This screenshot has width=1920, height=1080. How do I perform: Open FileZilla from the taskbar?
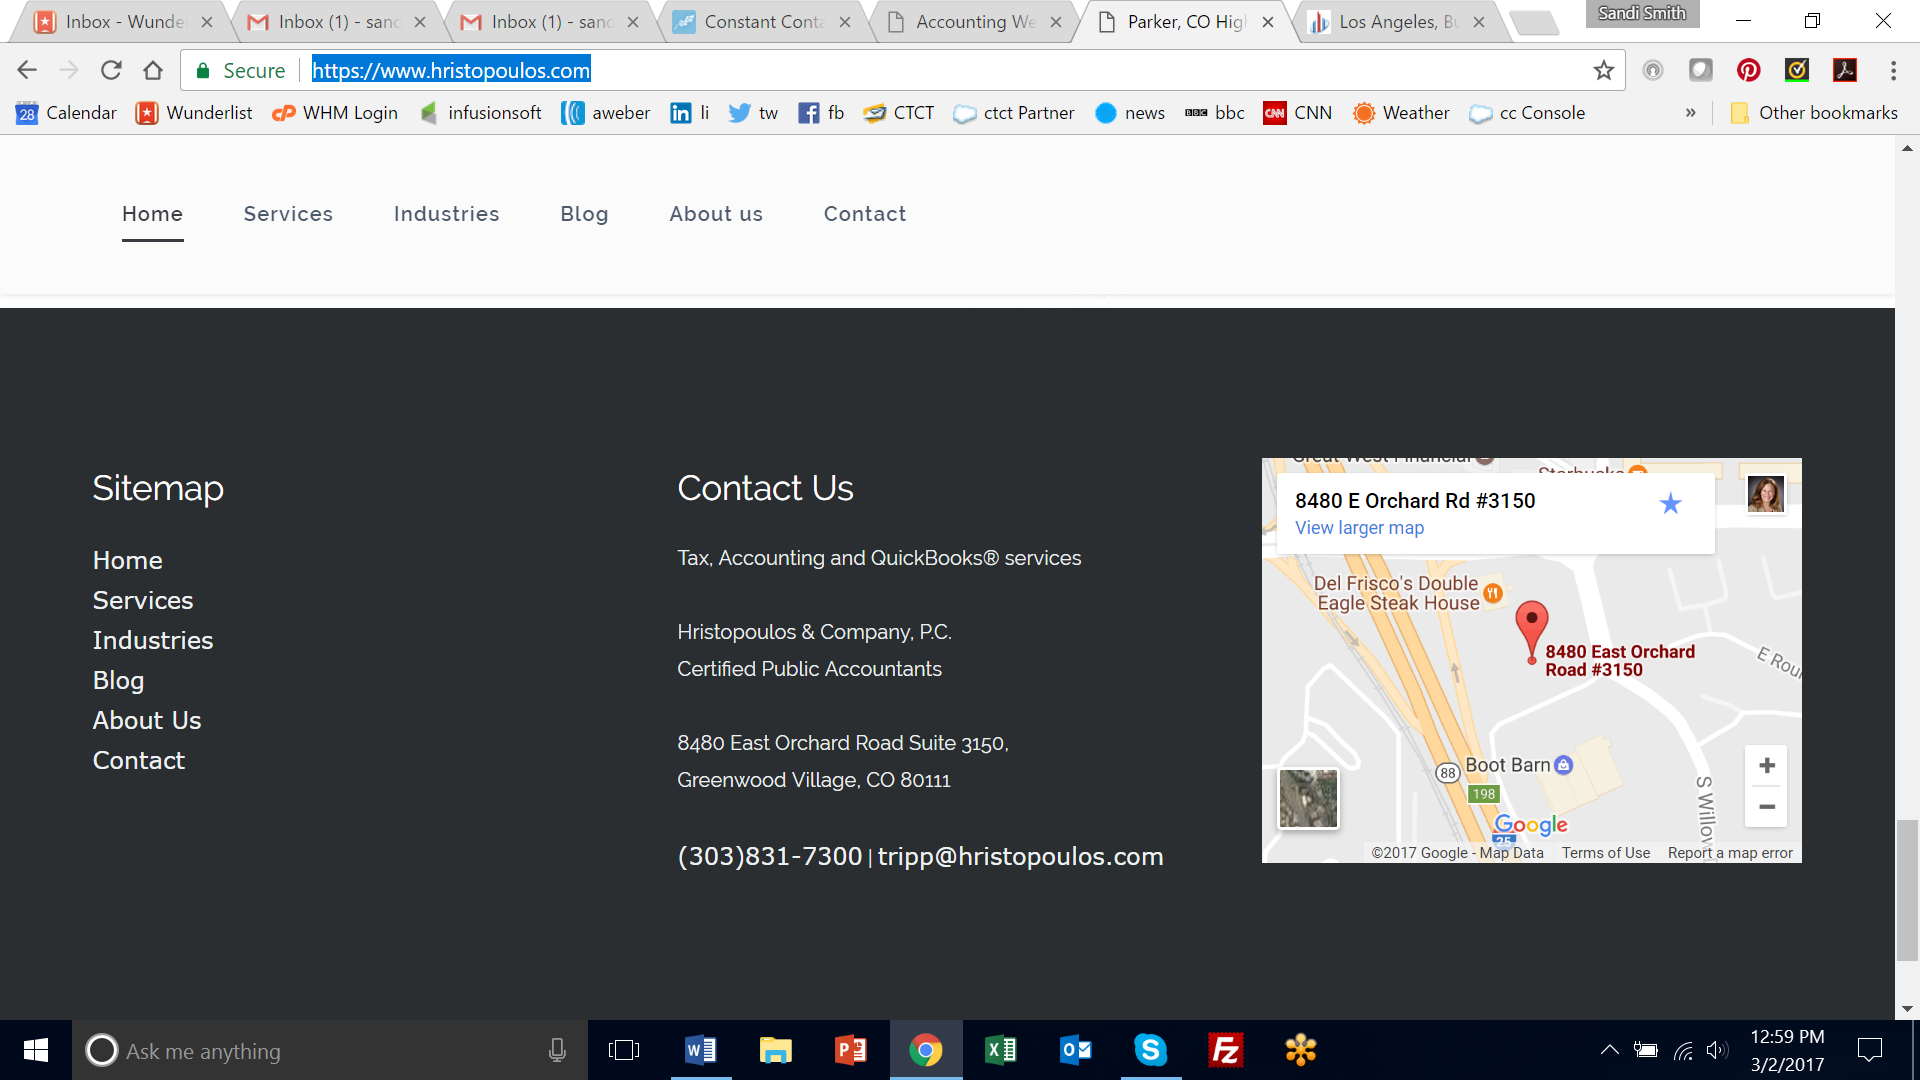click(x=1225, y=1050)
